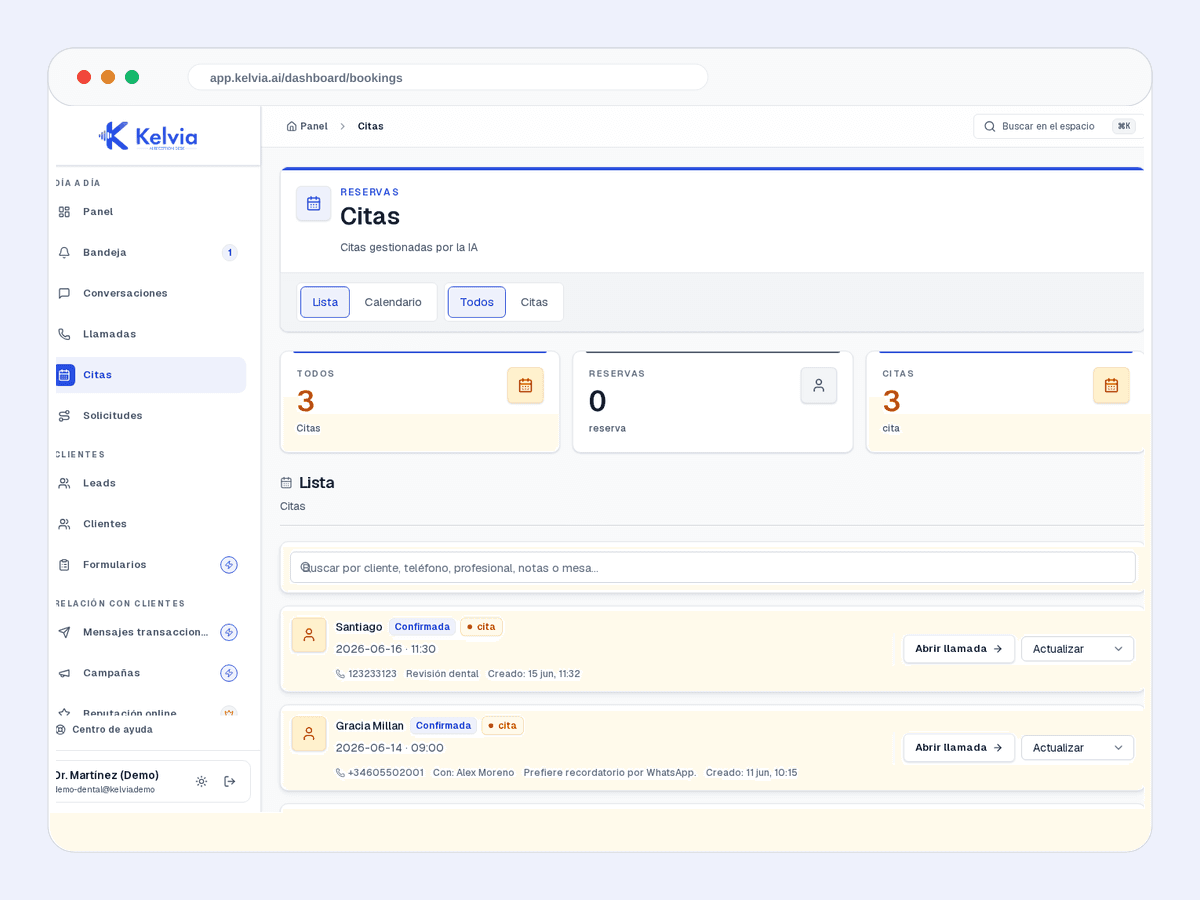1200x900 pixels.
Task: Click the Gracia Millan name
Action: [x=370, y=726]
